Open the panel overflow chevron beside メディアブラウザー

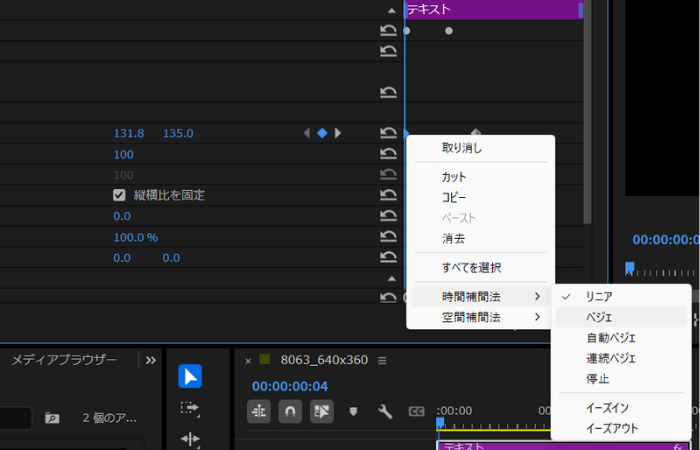point(150,360)
